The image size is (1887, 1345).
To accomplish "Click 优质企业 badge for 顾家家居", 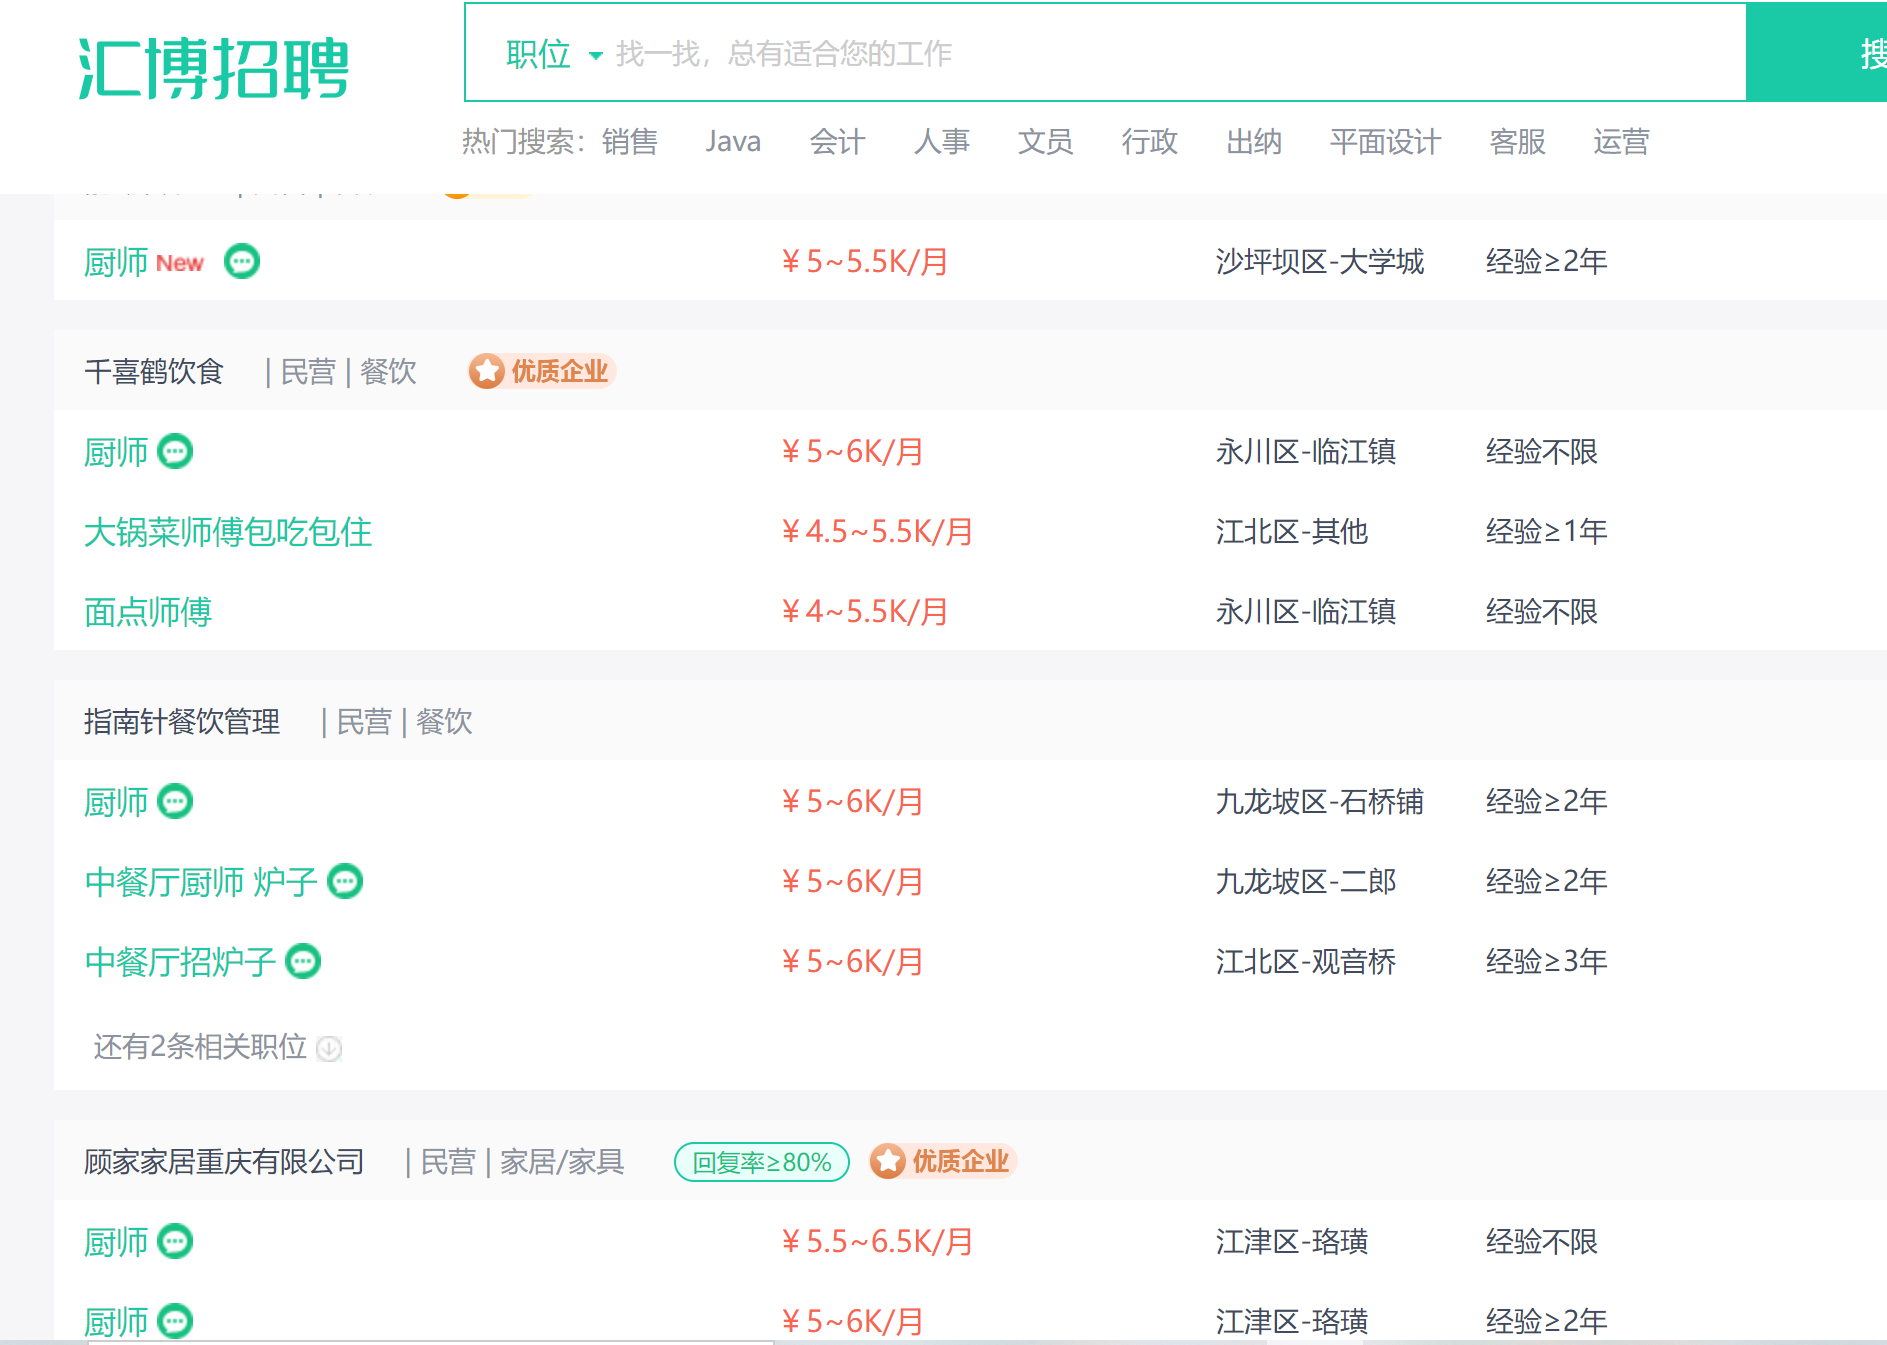I will click(x=943, y=1162).
